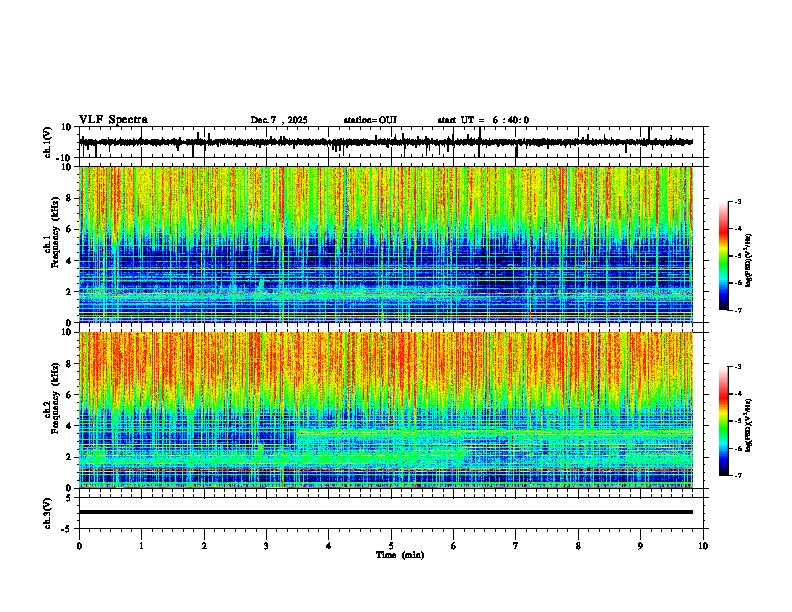Click the "station=OUJ" header label
The height and width of the screenshot is (612, 792).
pyautogui.click(x=370, y=120)
